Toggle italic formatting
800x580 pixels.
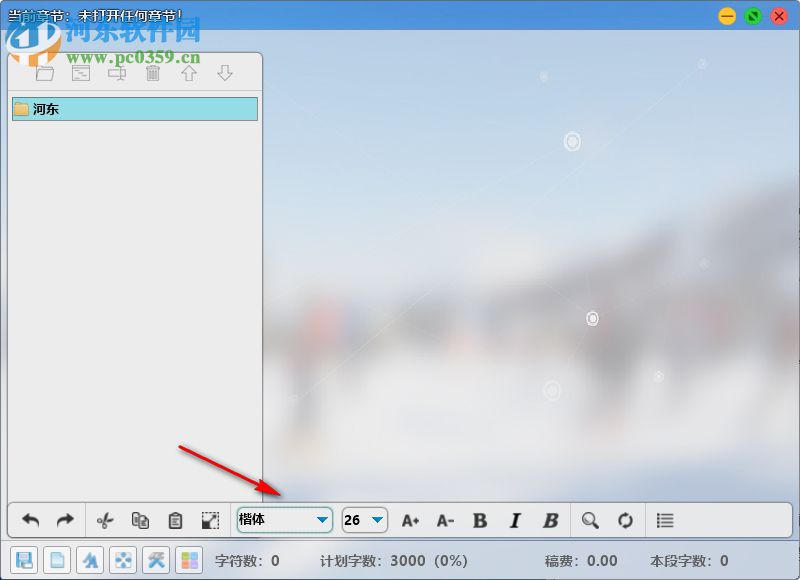point(515,520)
